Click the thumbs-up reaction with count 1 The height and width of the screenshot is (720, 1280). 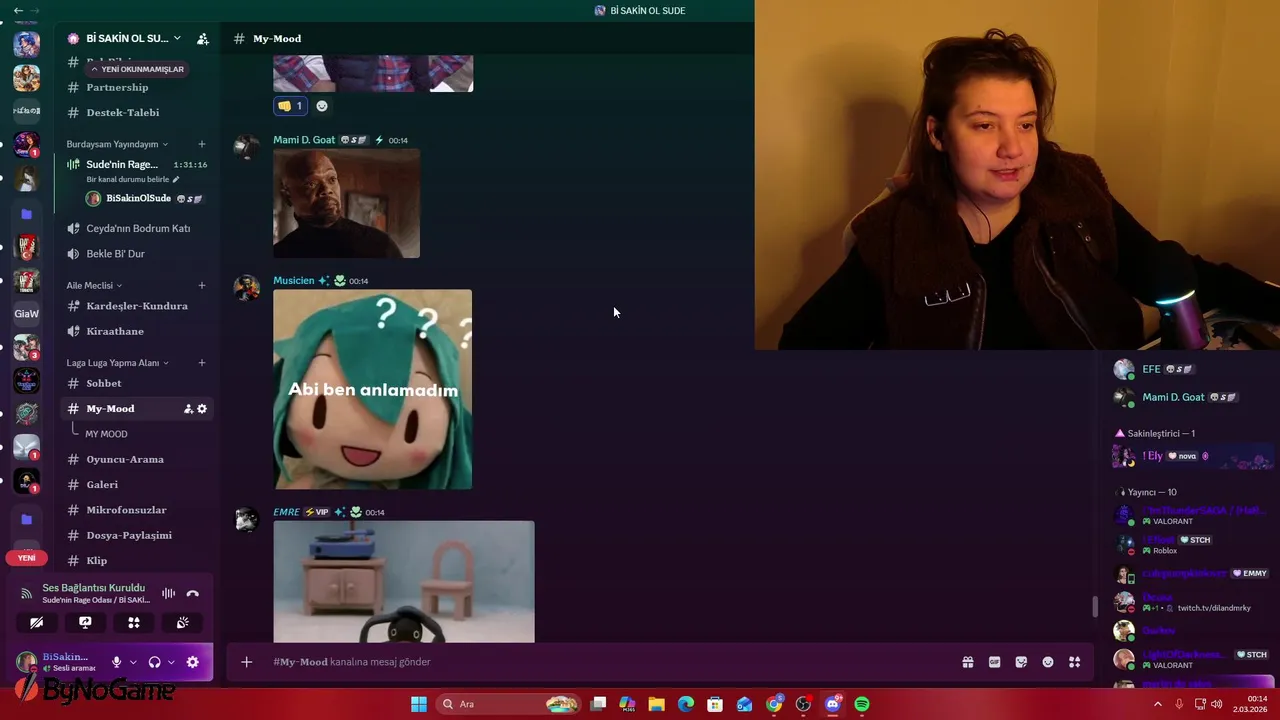[x=290, y=106]
